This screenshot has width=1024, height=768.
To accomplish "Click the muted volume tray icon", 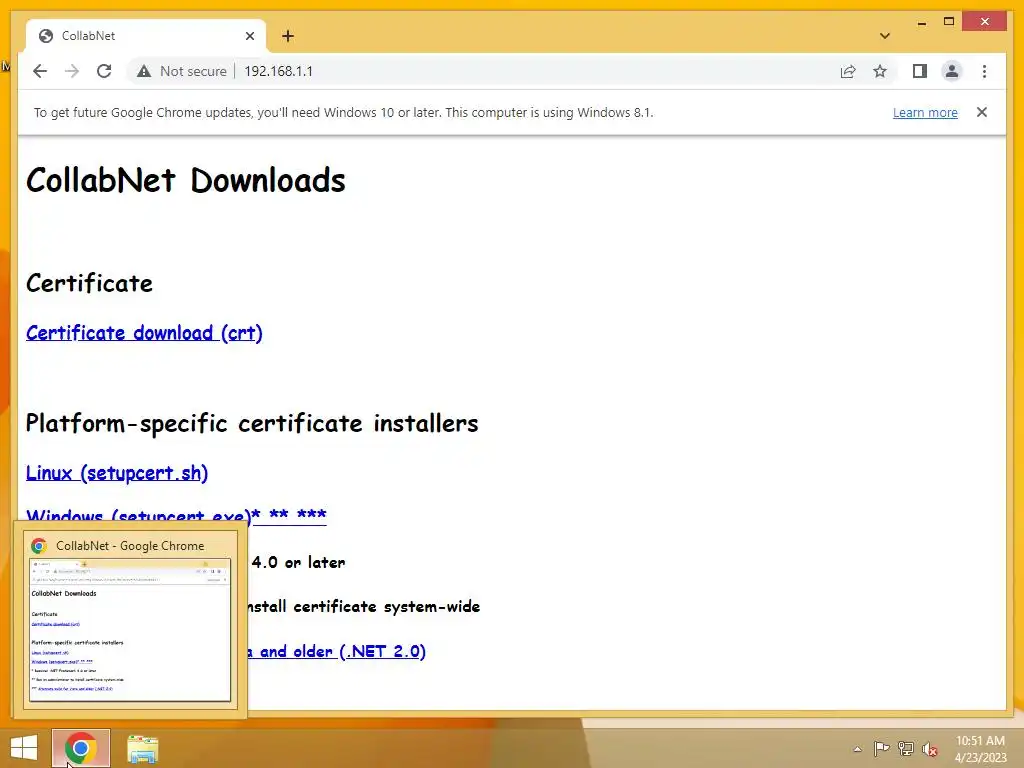I will pos(930,749).
